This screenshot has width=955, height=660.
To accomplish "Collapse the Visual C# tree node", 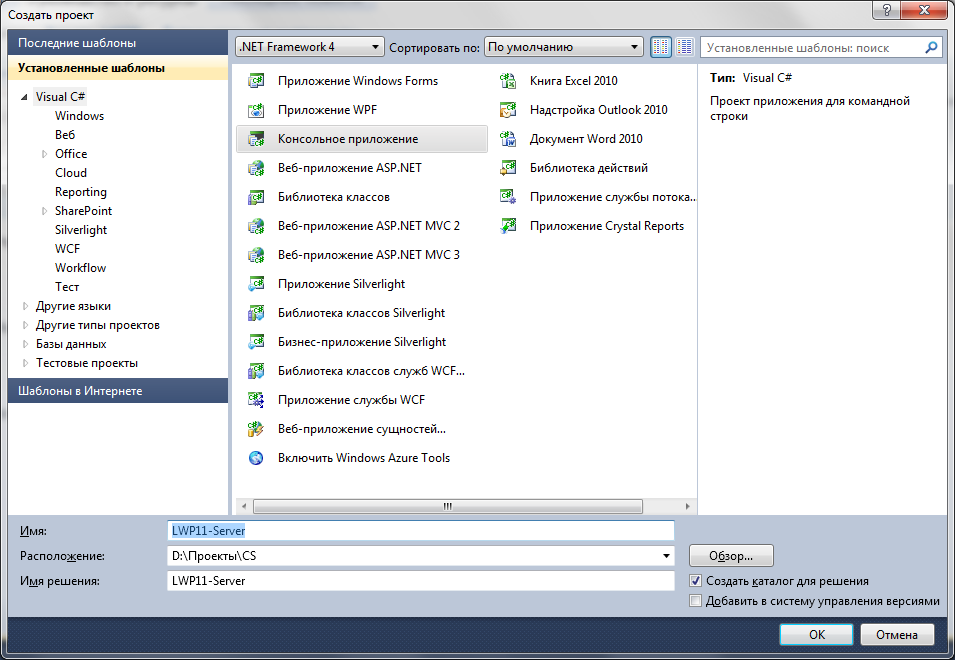I will point(24,97).
